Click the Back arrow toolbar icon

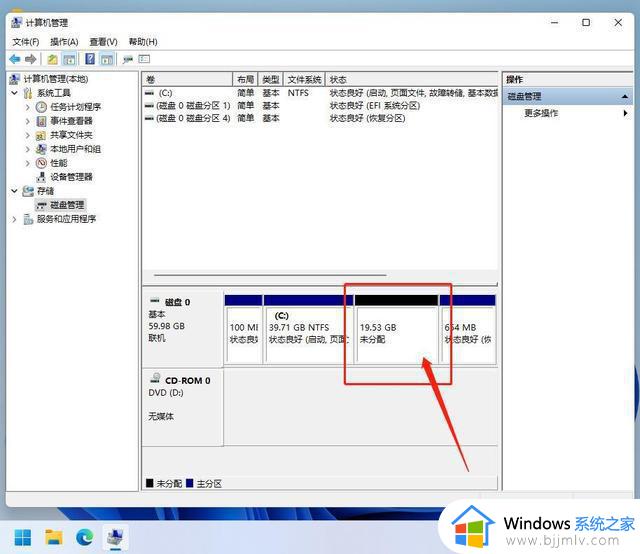(15, 60)
